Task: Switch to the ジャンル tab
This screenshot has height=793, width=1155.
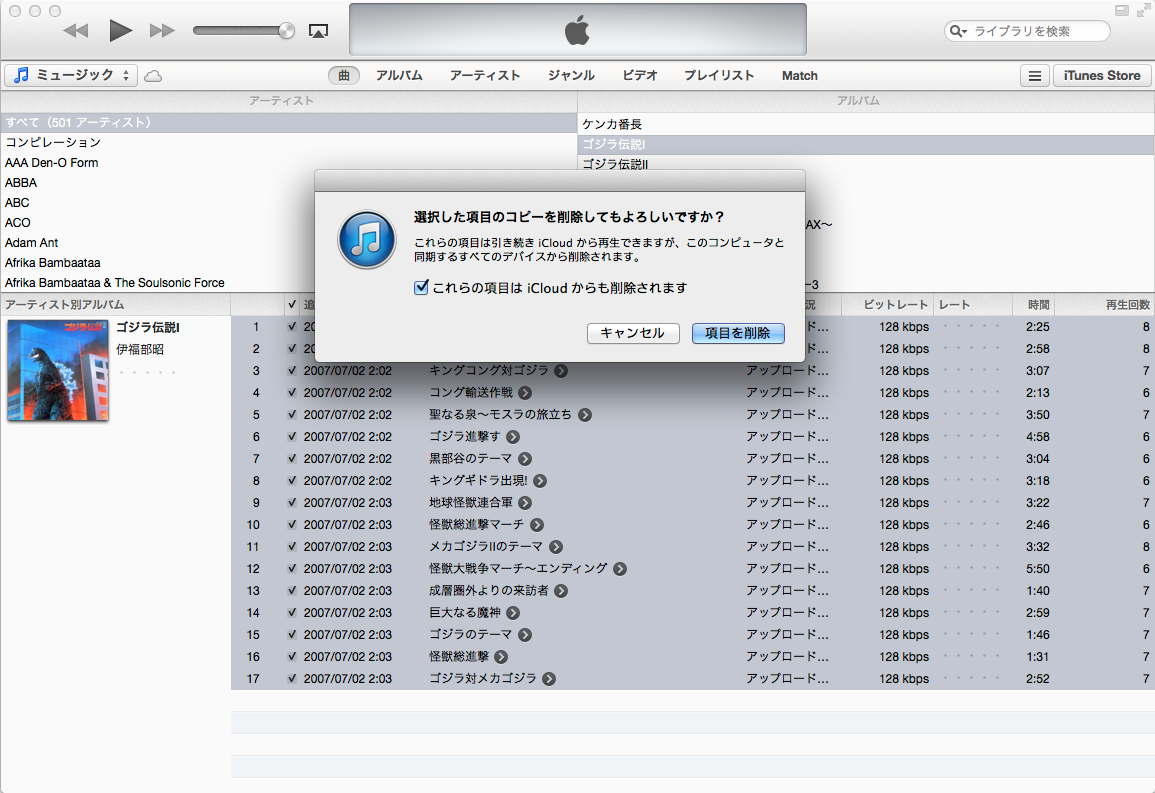Action: pyautogui.click(x=571, y=75)
